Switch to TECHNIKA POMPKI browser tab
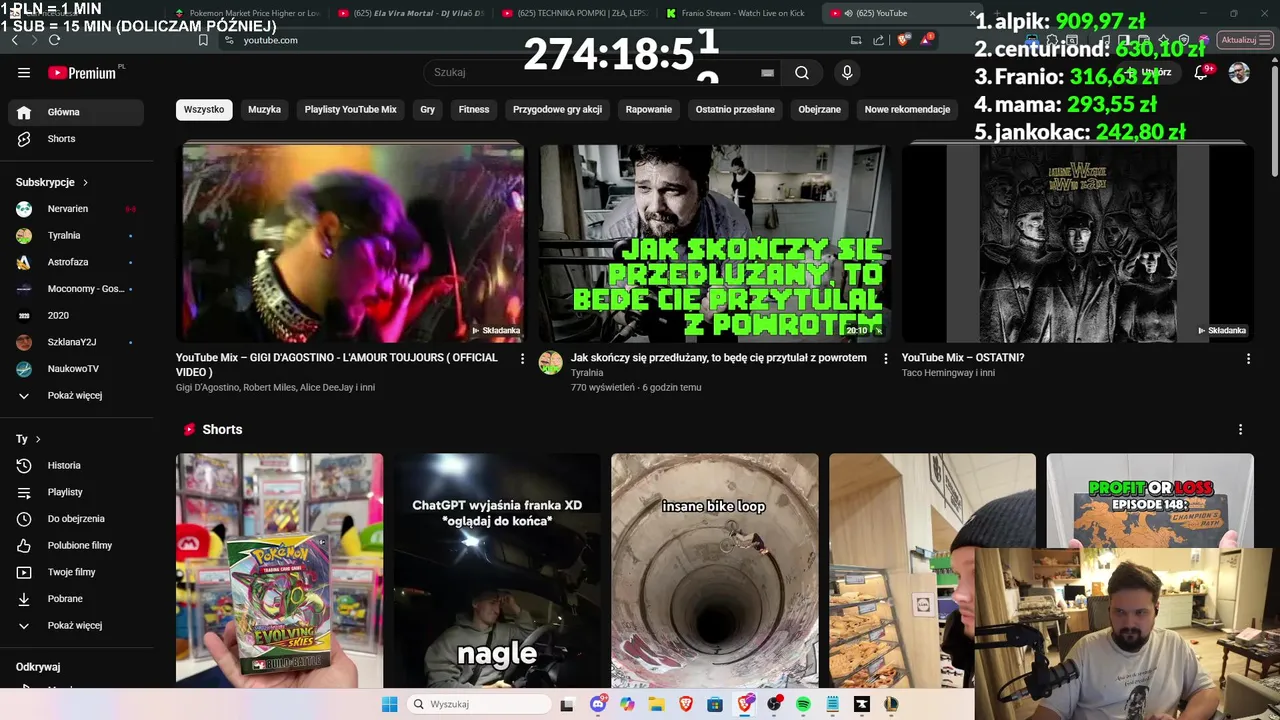Viewport: 1280px width, 720px height. [575, 13]
